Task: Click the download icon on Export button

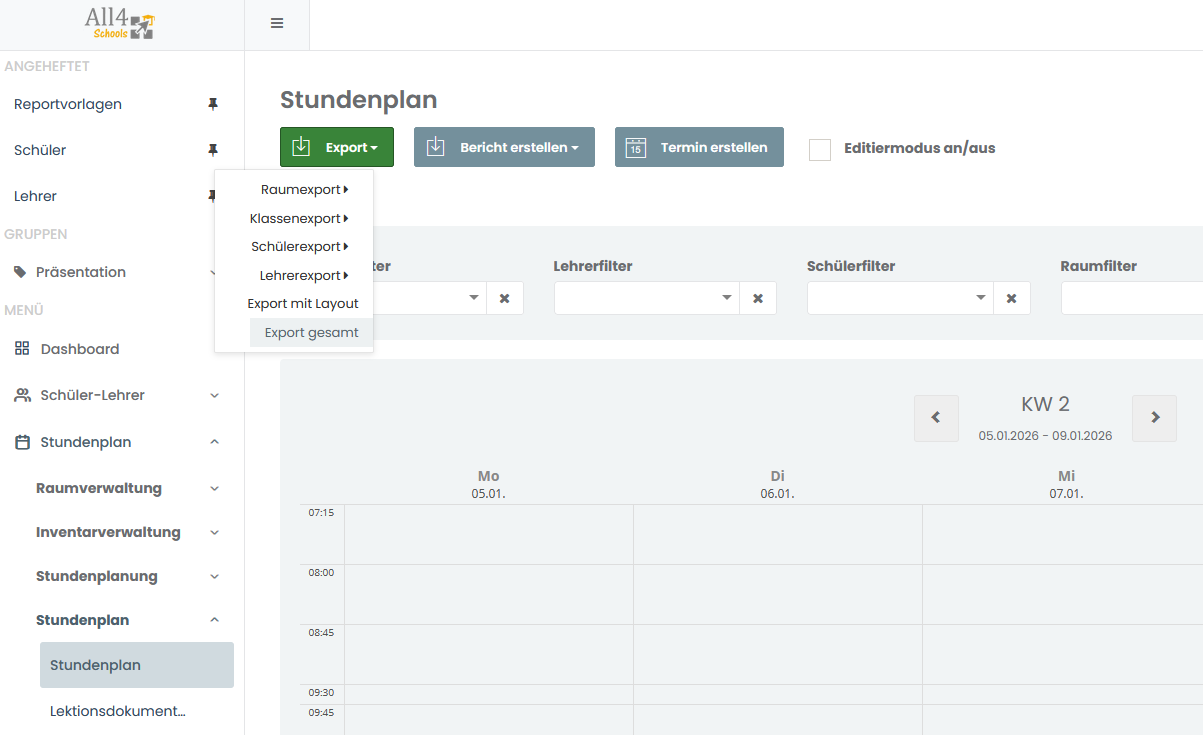Action: tap(301, 147)
